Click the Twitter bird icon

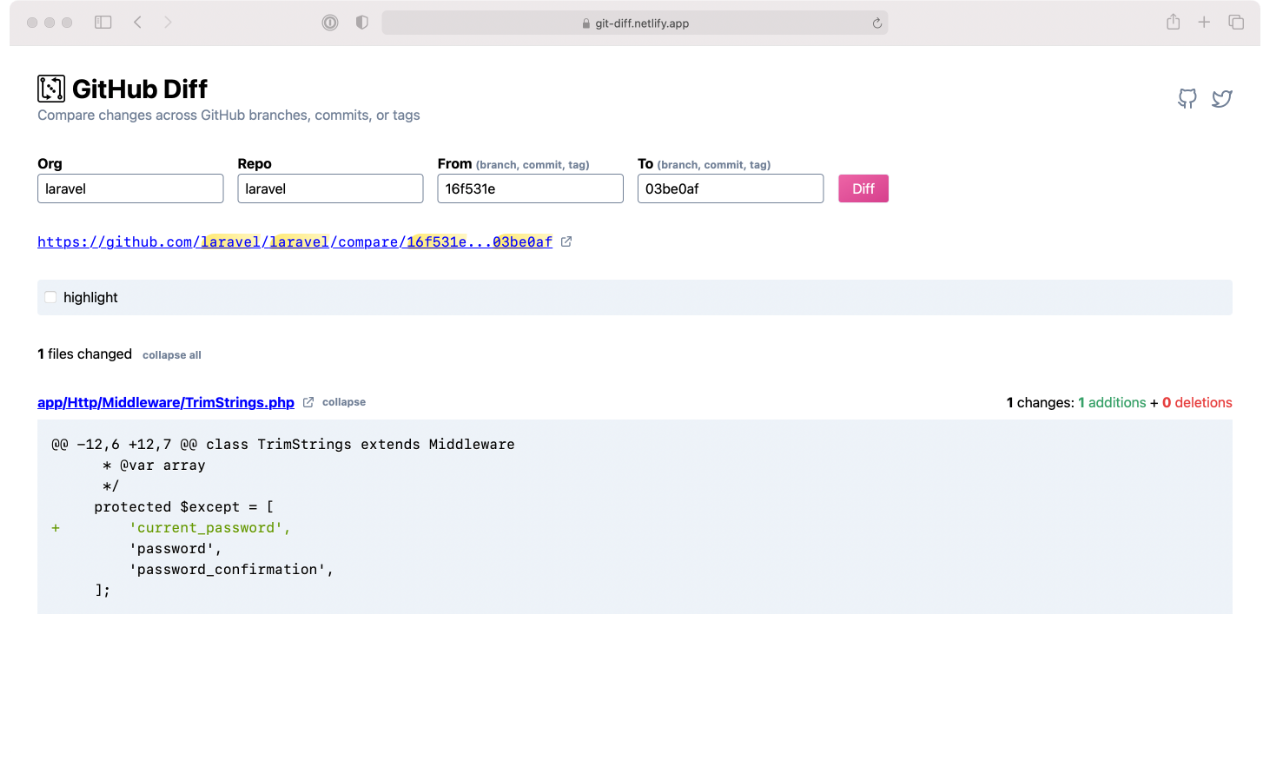1222,98
